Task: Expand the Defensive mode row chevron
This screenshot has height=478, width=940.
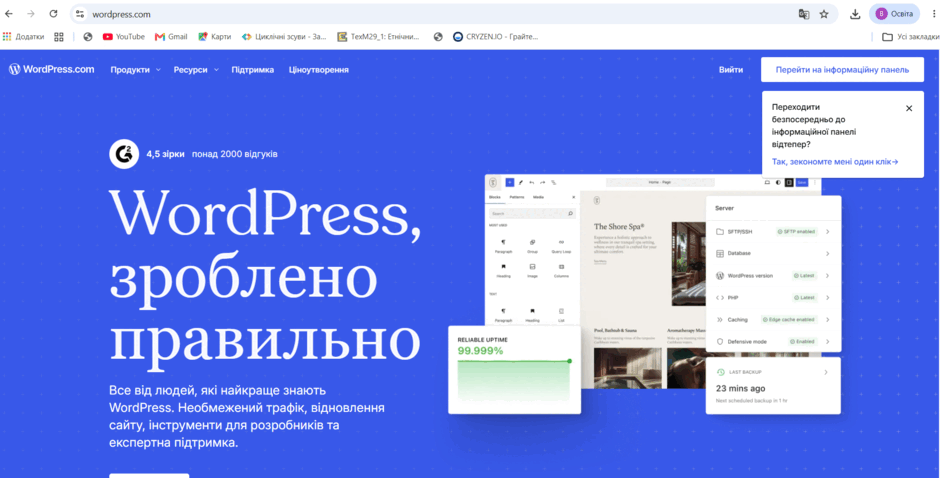Action: (827, 341)
